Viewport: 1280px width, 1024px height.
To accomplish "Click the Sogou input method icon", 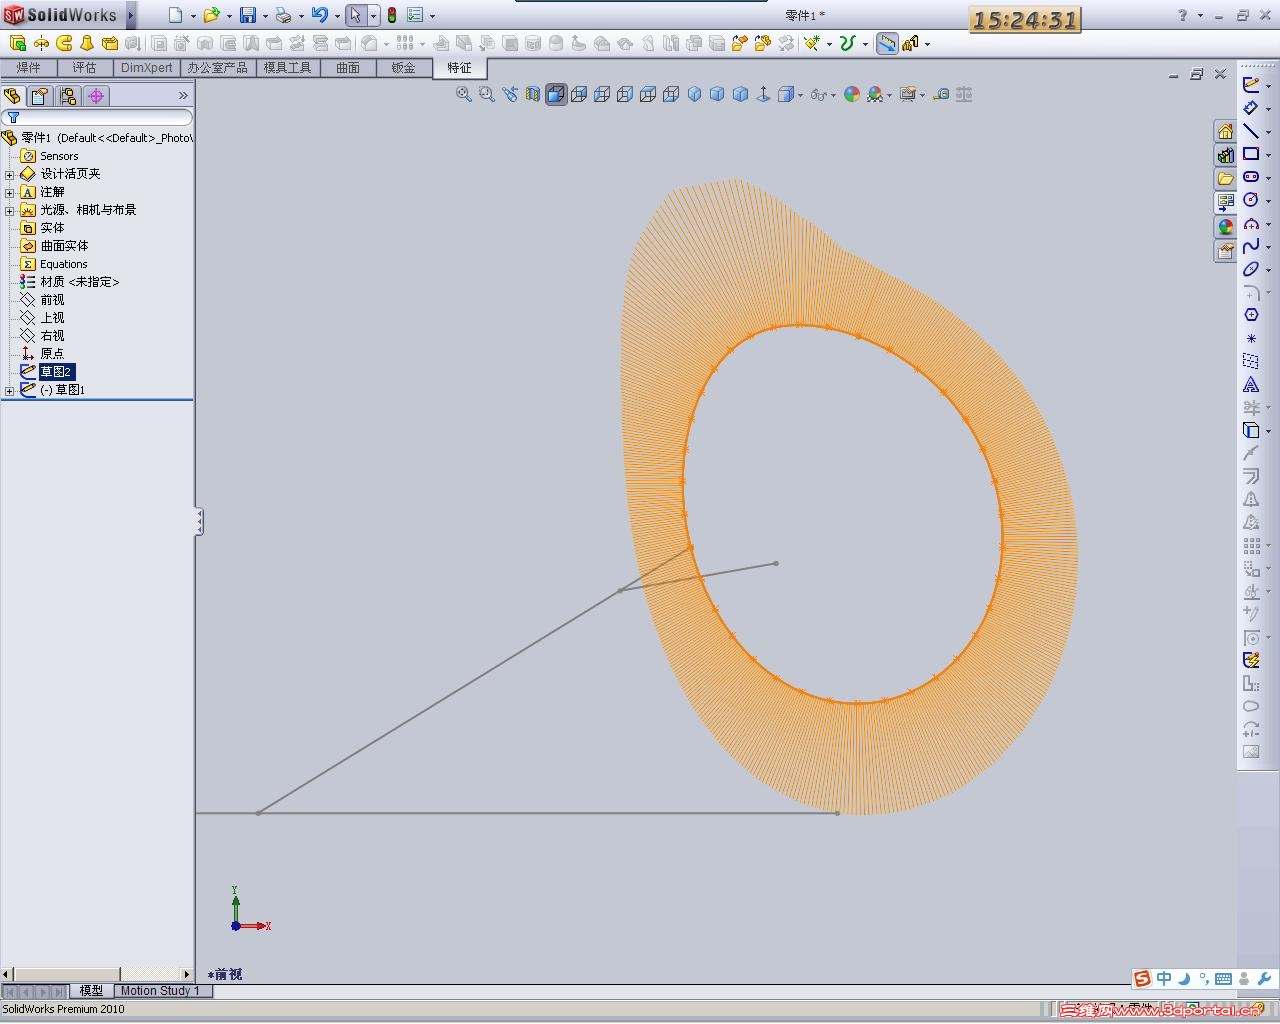I will click(x=1142, y=979).
